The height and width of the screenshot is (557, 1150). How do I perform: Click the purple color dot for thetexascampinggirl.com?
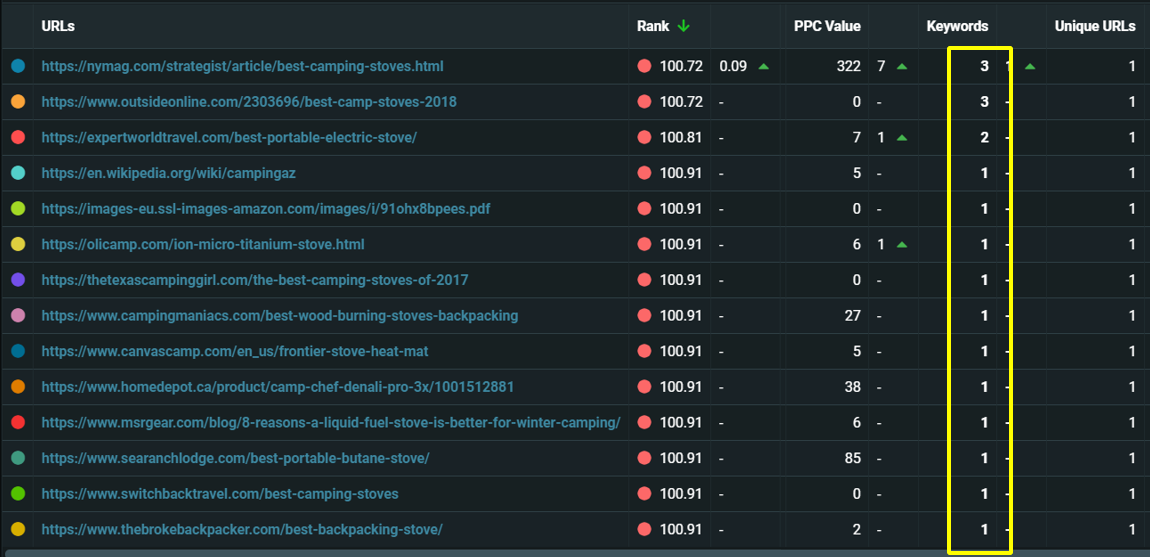pyautogui.click(x=18, y=280)
